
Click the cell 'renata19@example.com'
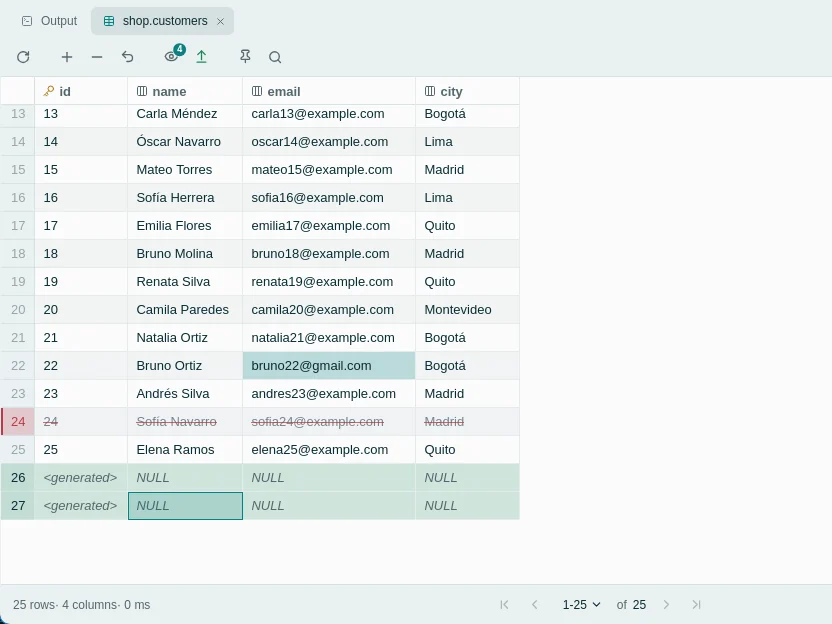tap(329, 282)
